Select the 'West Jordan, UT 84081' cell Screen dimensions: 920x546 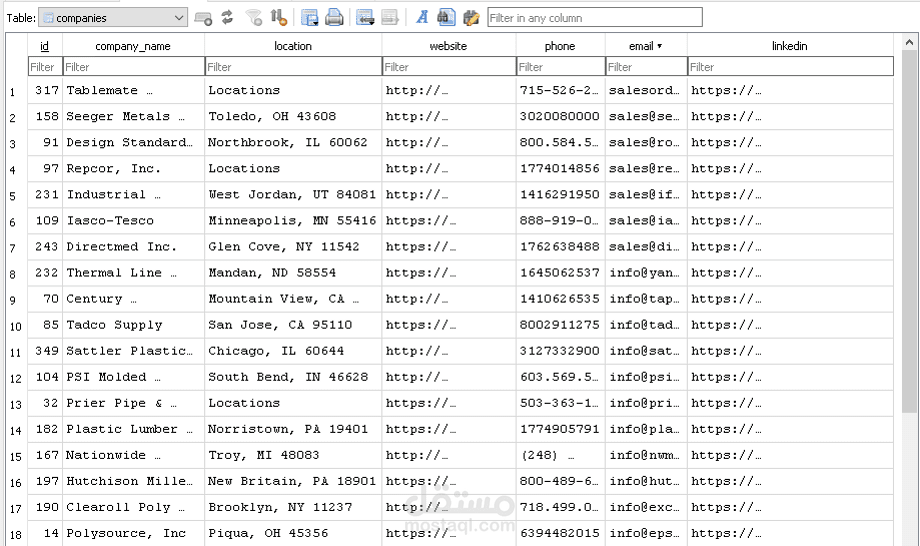click(293, 195)
